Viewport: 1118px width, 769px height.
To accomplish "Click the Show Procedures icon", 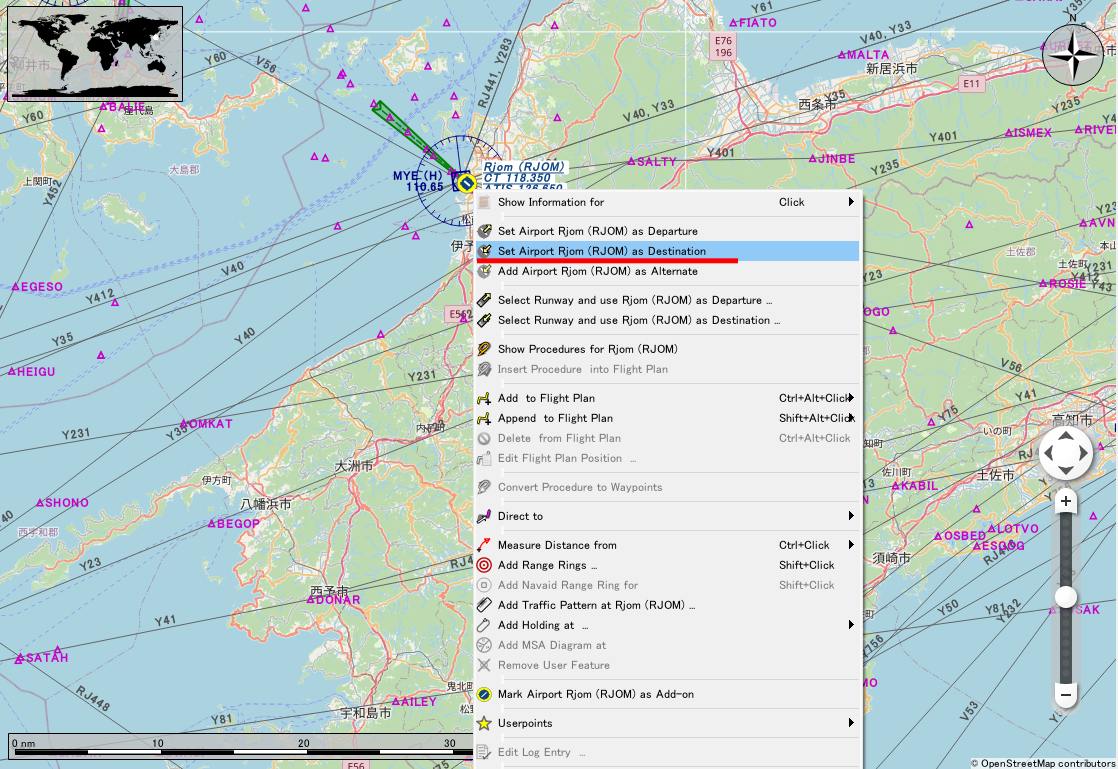I will tap(484, 349).
